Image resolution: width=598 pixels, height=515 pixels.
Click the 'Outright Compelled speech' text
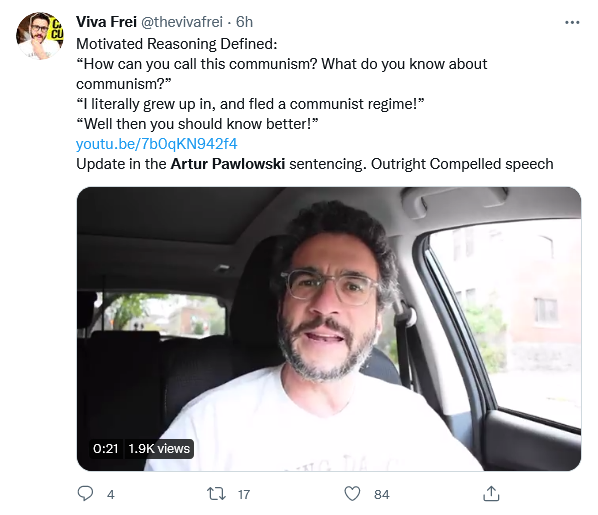(x=462, y=164)
